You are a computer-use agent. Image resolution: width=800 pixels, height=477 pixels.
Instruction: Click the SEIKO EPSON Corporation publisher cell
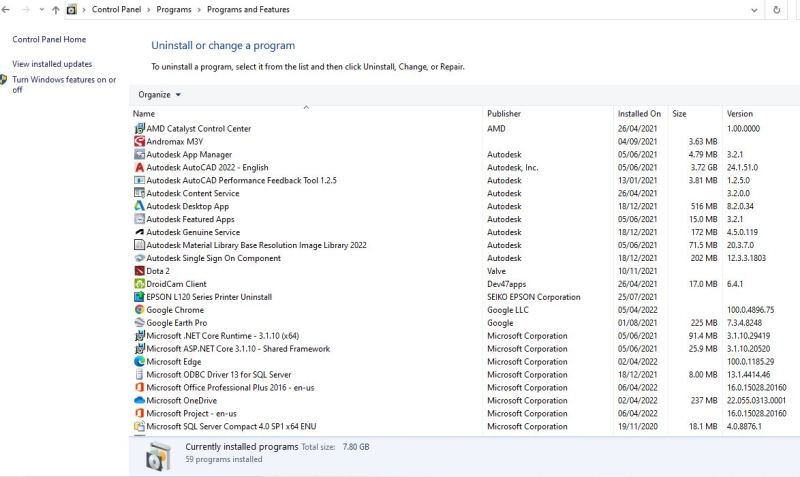pyautogui.click(x=534, y=297)
